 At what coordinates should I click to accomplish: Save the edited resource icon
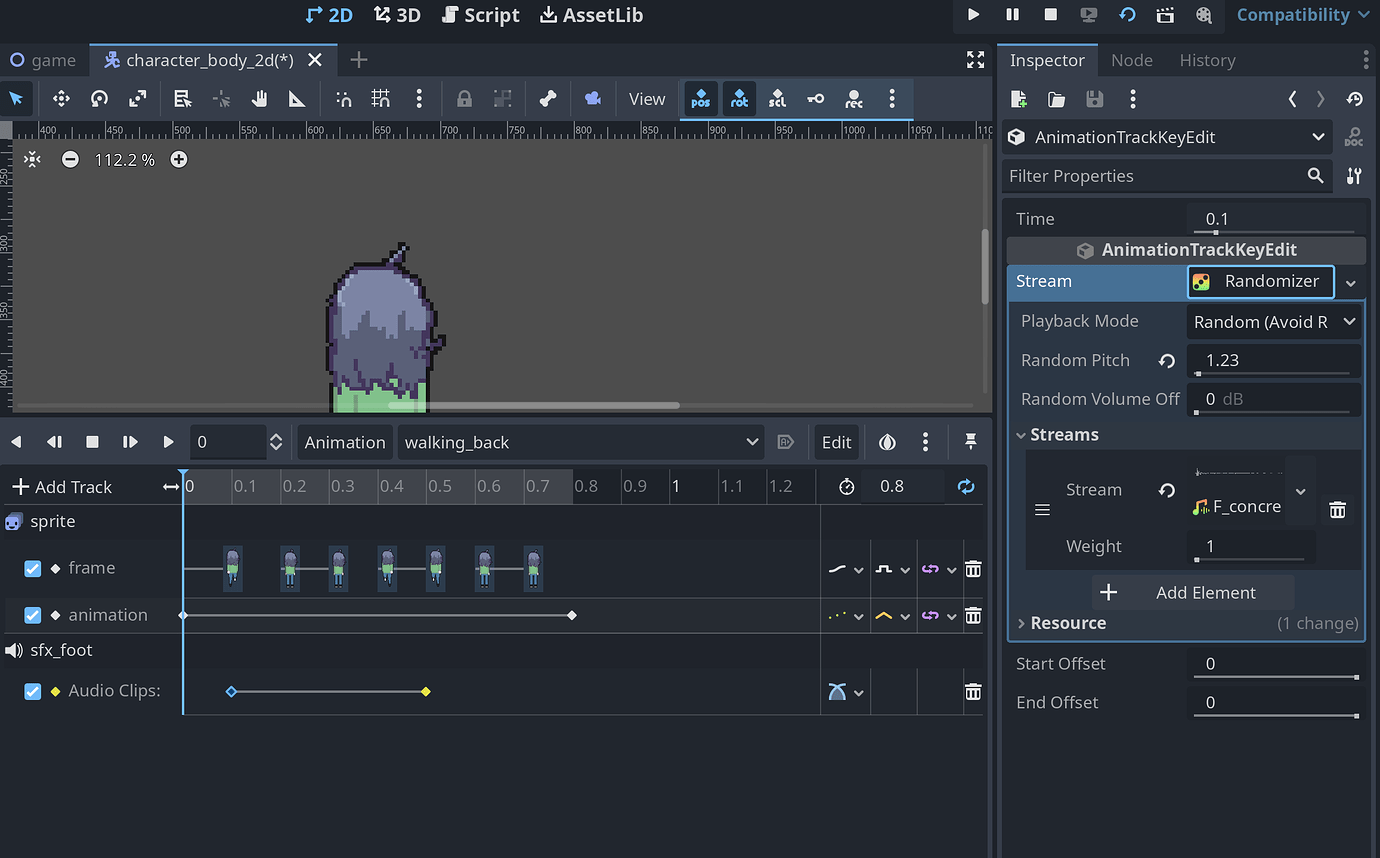pos(1095,99)
